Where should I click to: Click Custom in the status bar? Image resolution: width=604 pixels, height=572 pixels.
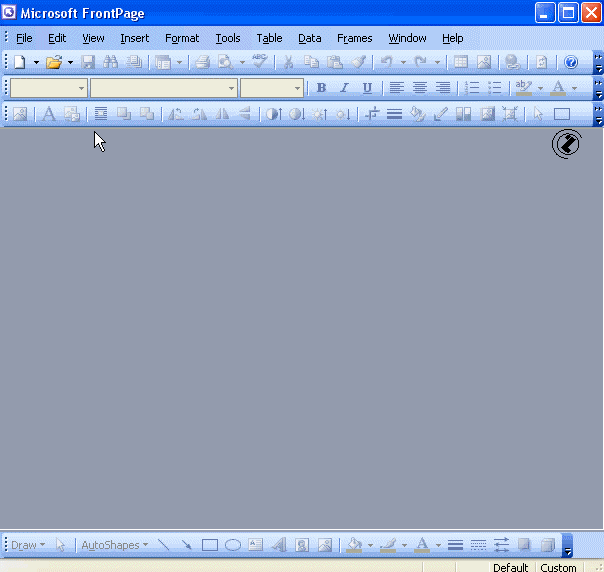558,567
